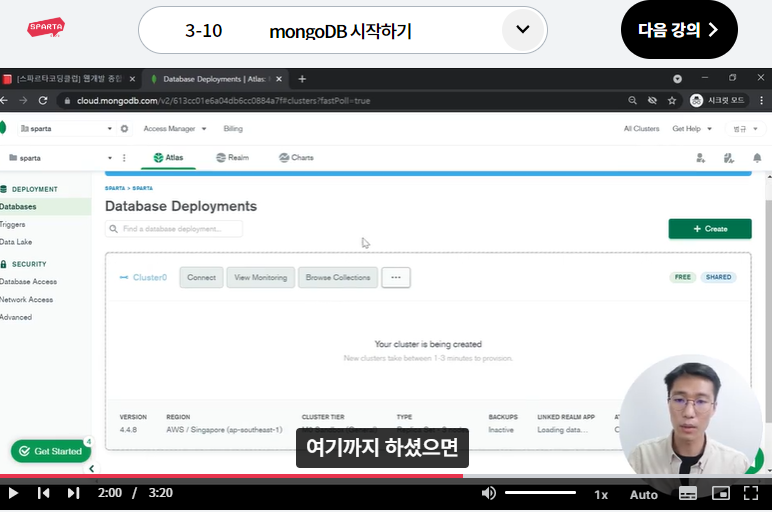Bookmark this page with the star icon
Screen dimensions: 772x512
(x=672, y=100)
